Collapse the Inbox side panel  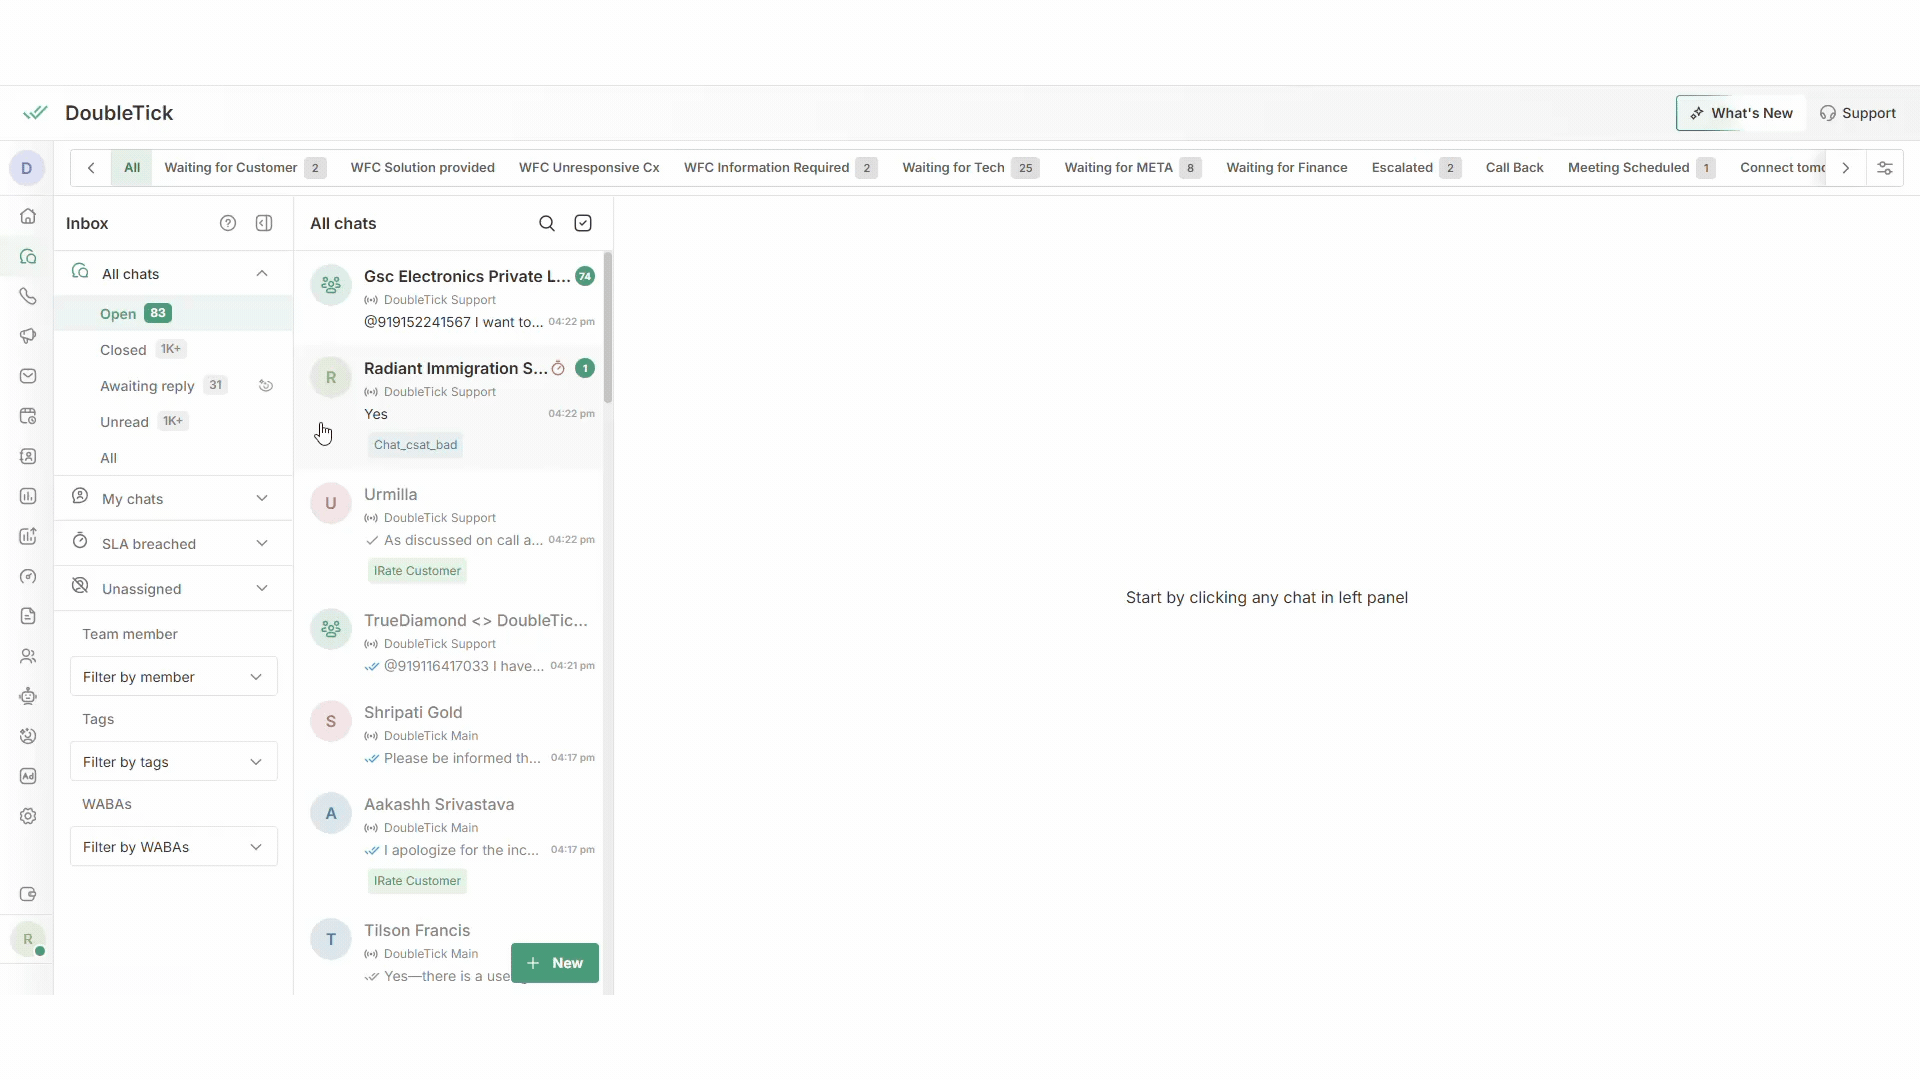(x=264, y=223)
